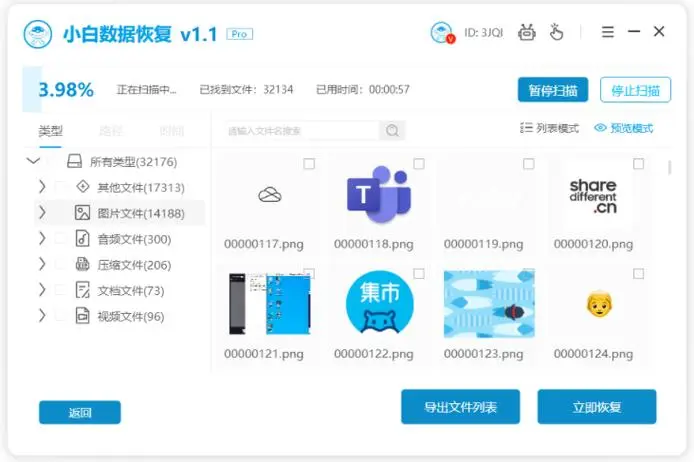Tick the checkbox for 00000118.png
This screenshot has width=694, height=462.
coord(419,164)
